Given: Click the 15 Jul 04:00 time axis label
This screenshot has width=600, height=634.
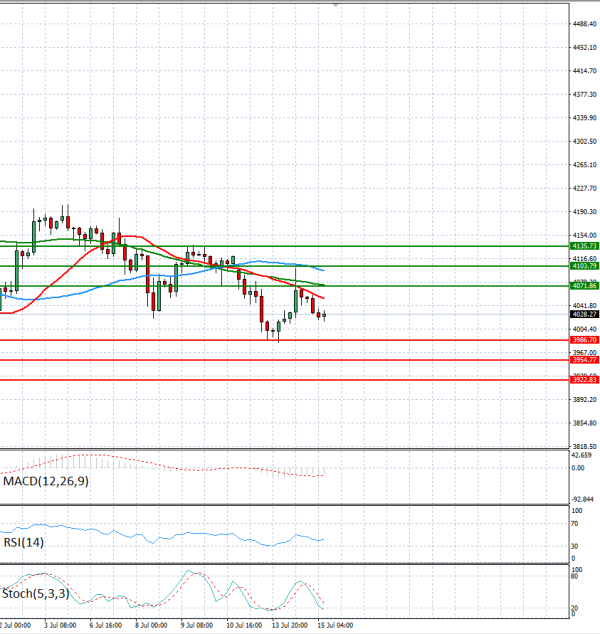Looking at the screenshot, I should click(335, 625).
